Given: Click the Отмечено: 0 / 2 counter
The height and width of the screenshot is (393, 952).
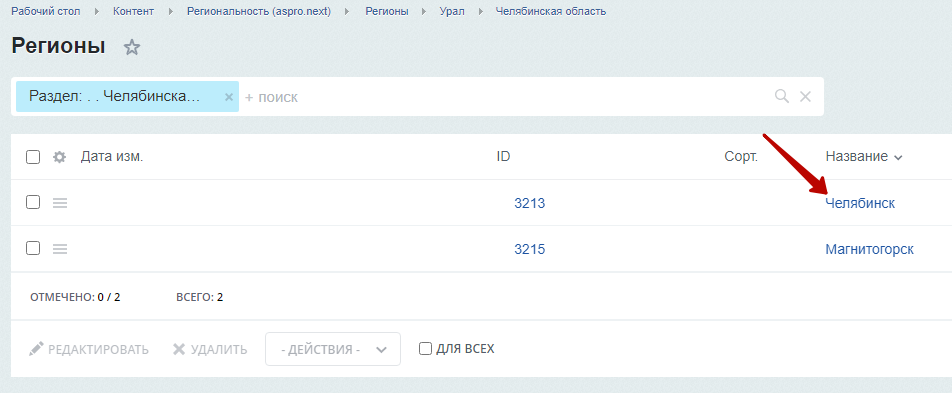Looking at the screenshot, I should click(75, 297).
